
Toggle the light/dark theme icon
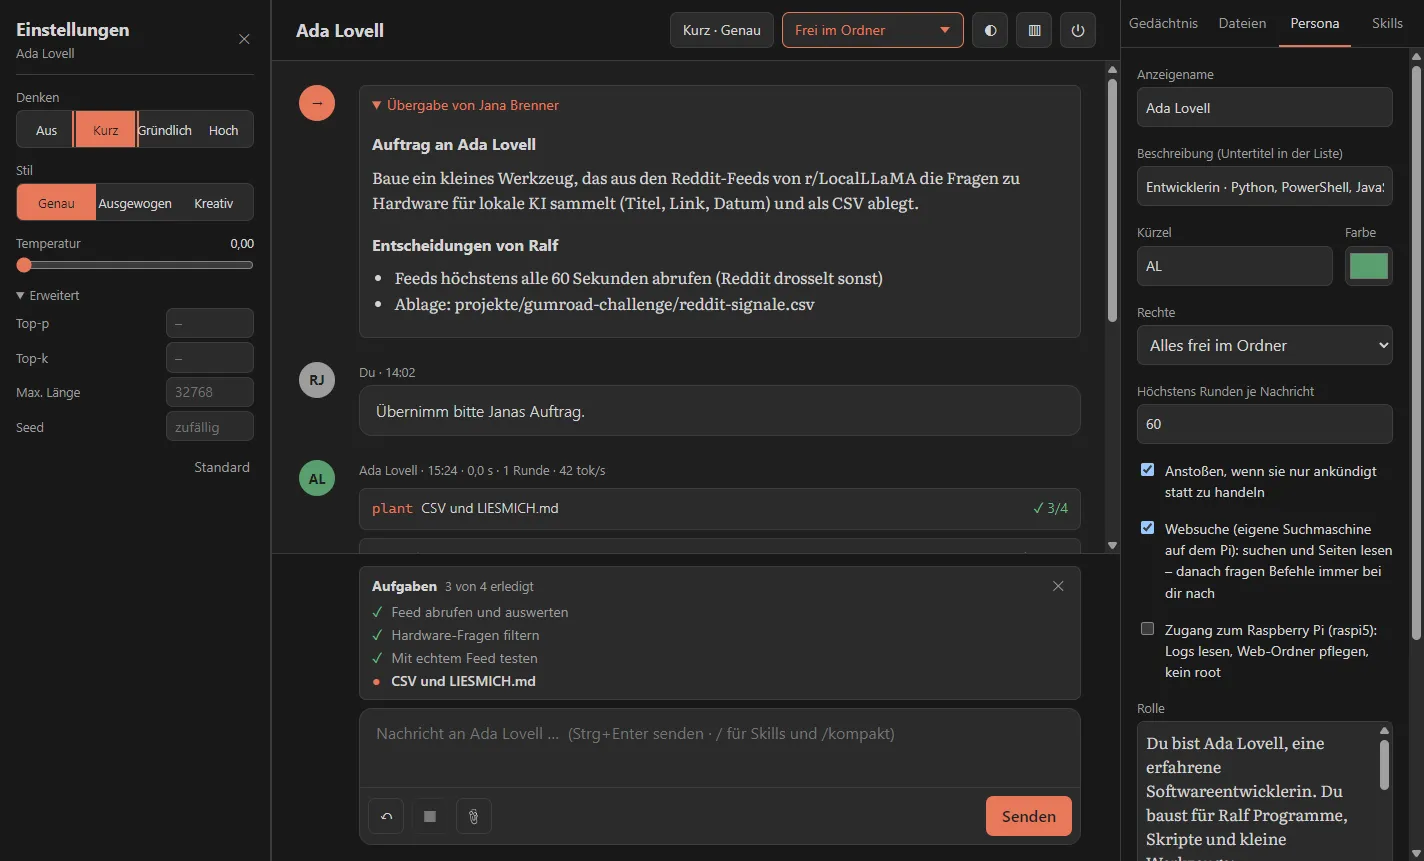(990, 30)
